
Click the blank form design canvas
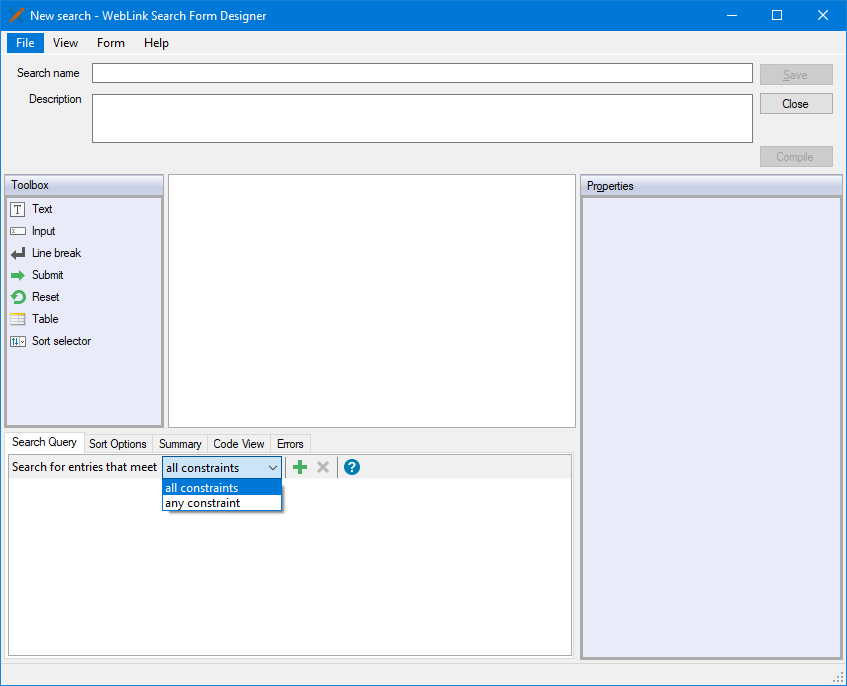[372, 301]
